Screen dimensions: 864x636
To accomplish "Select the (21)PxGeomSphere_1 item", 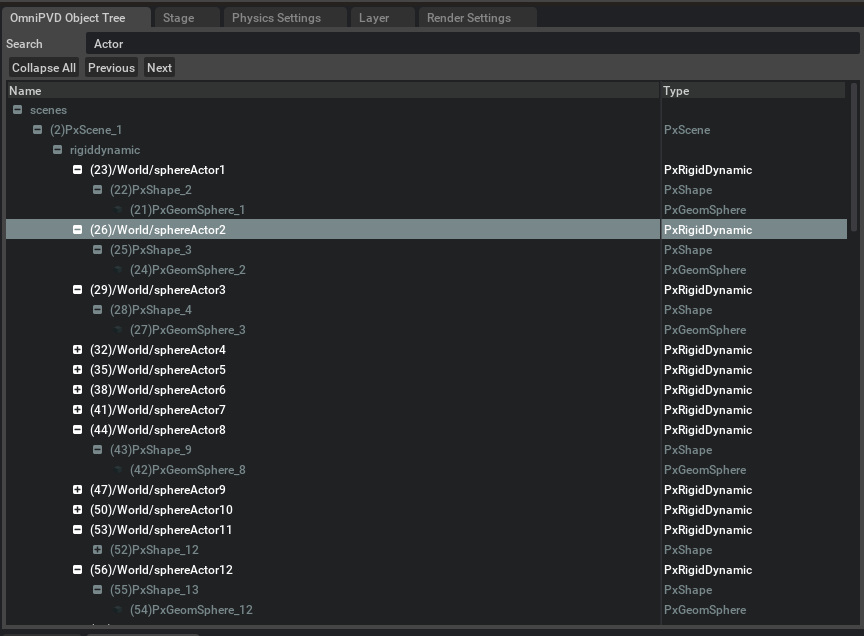I will (187, 210).
